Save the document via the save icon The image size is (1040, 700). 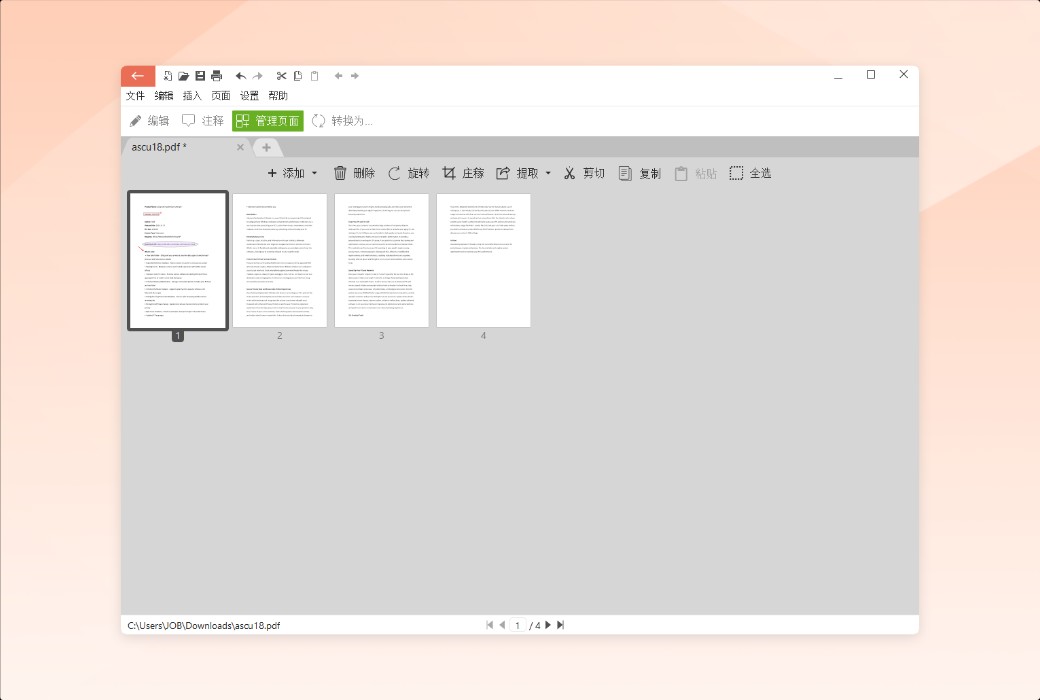(200, 75)
